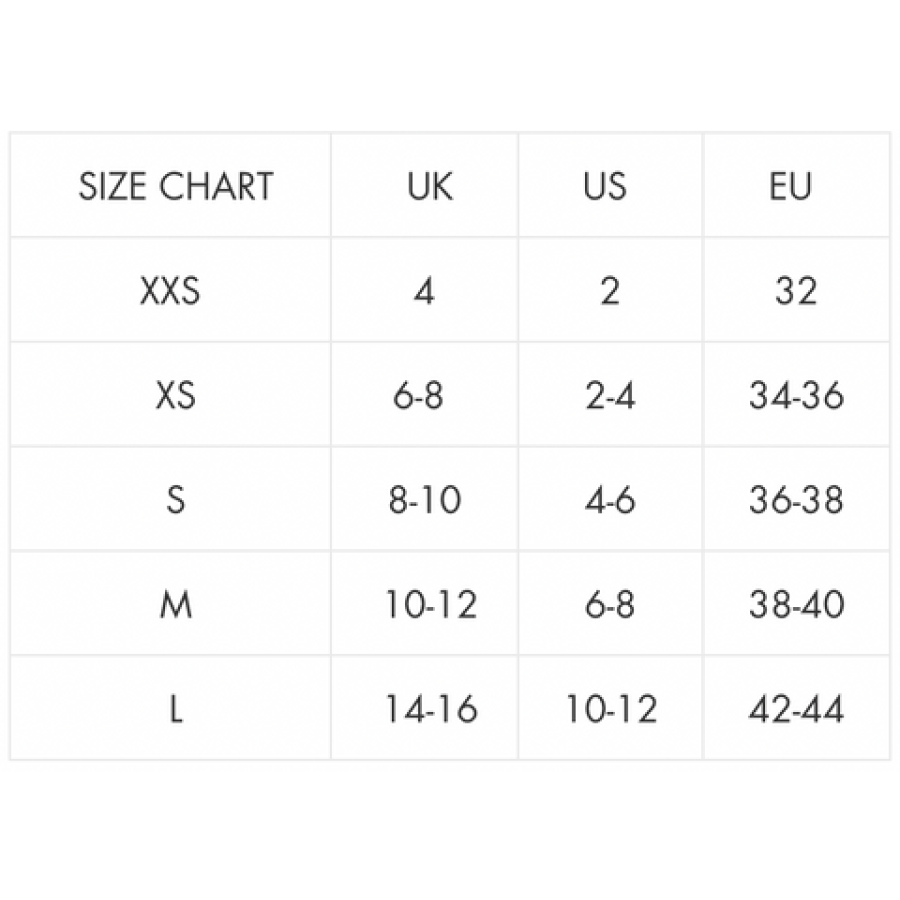Select the M size row label
900x900 pixels.
pos(176,605)
